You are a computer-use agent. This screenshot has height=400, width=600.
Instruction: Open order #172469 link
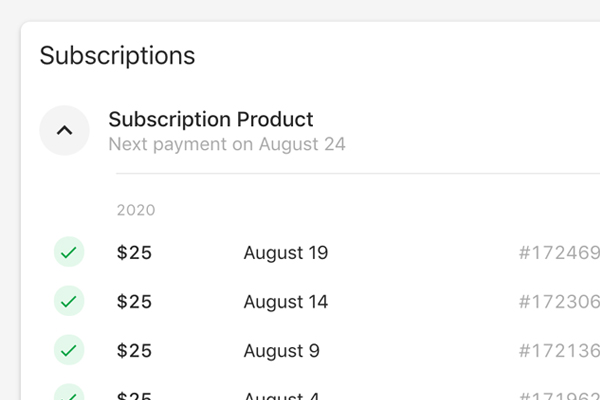pos(559,253)
